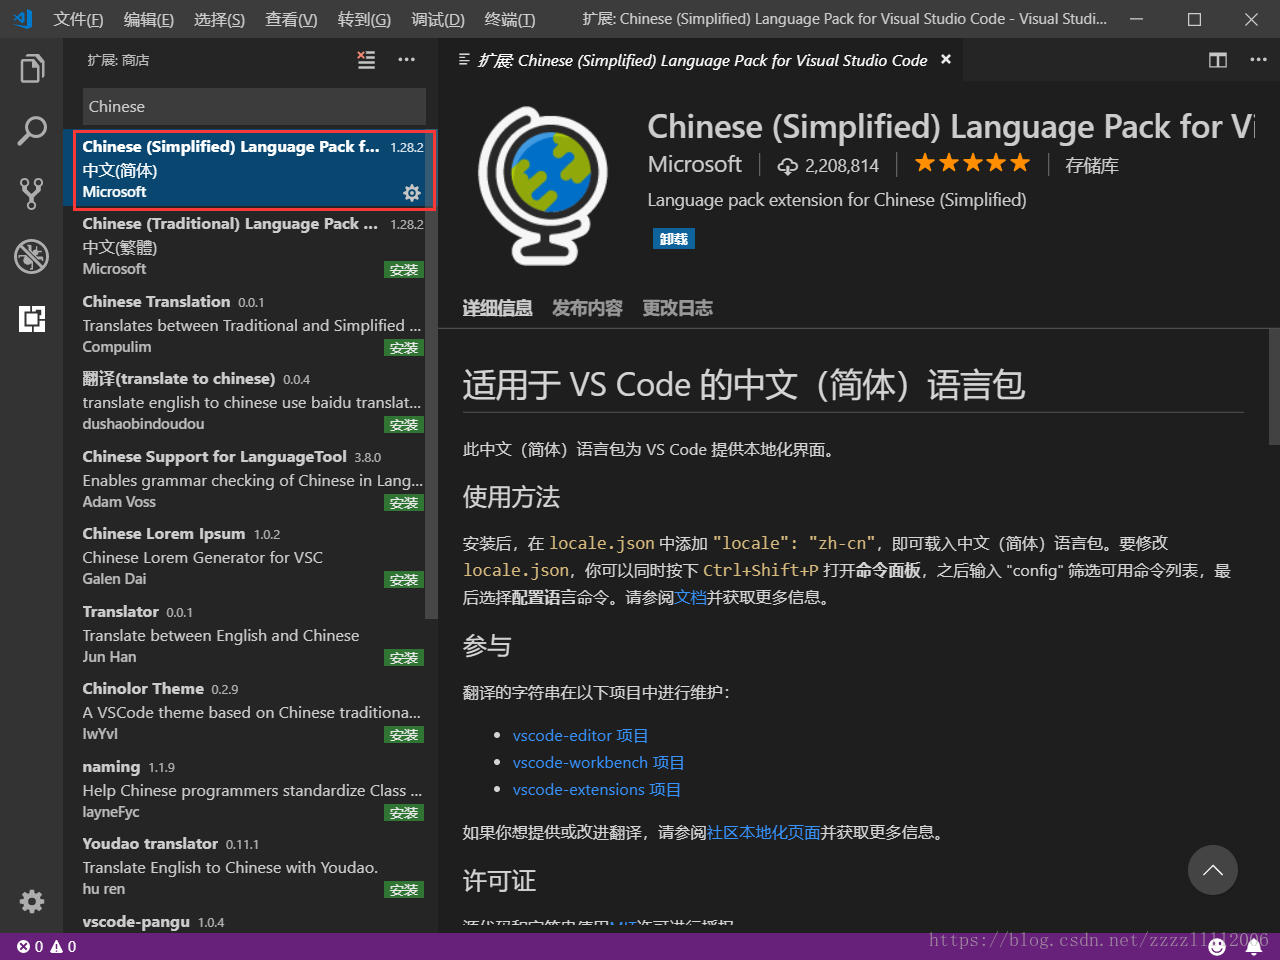This screenshot has height=960, width=1280.
Task: Open the 社区本地化页面 link
Action: click(x=764, y=833)
